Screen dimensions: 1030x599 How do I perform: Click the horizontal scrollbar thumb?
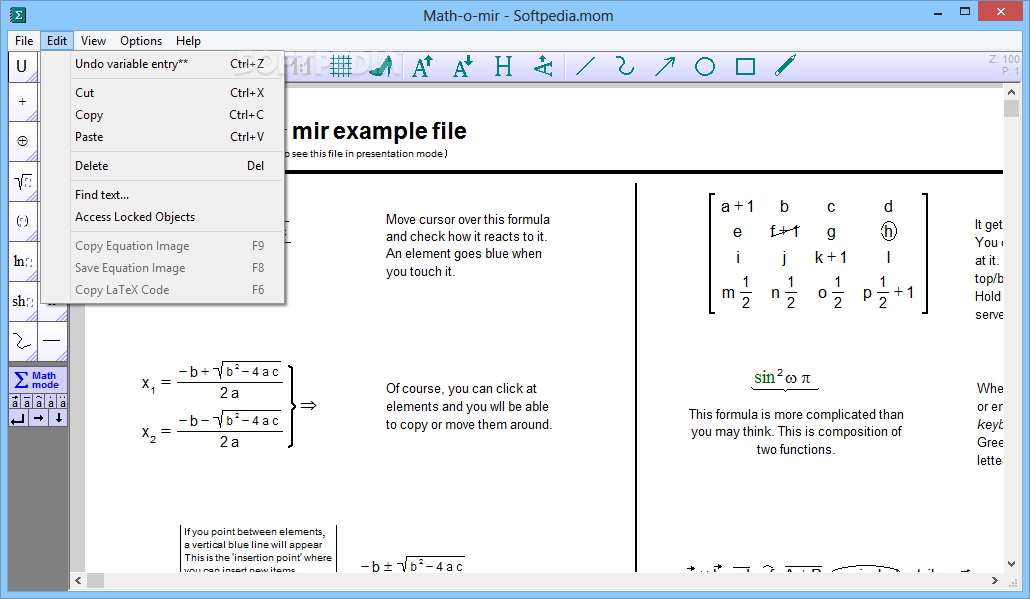pos(96,581)
